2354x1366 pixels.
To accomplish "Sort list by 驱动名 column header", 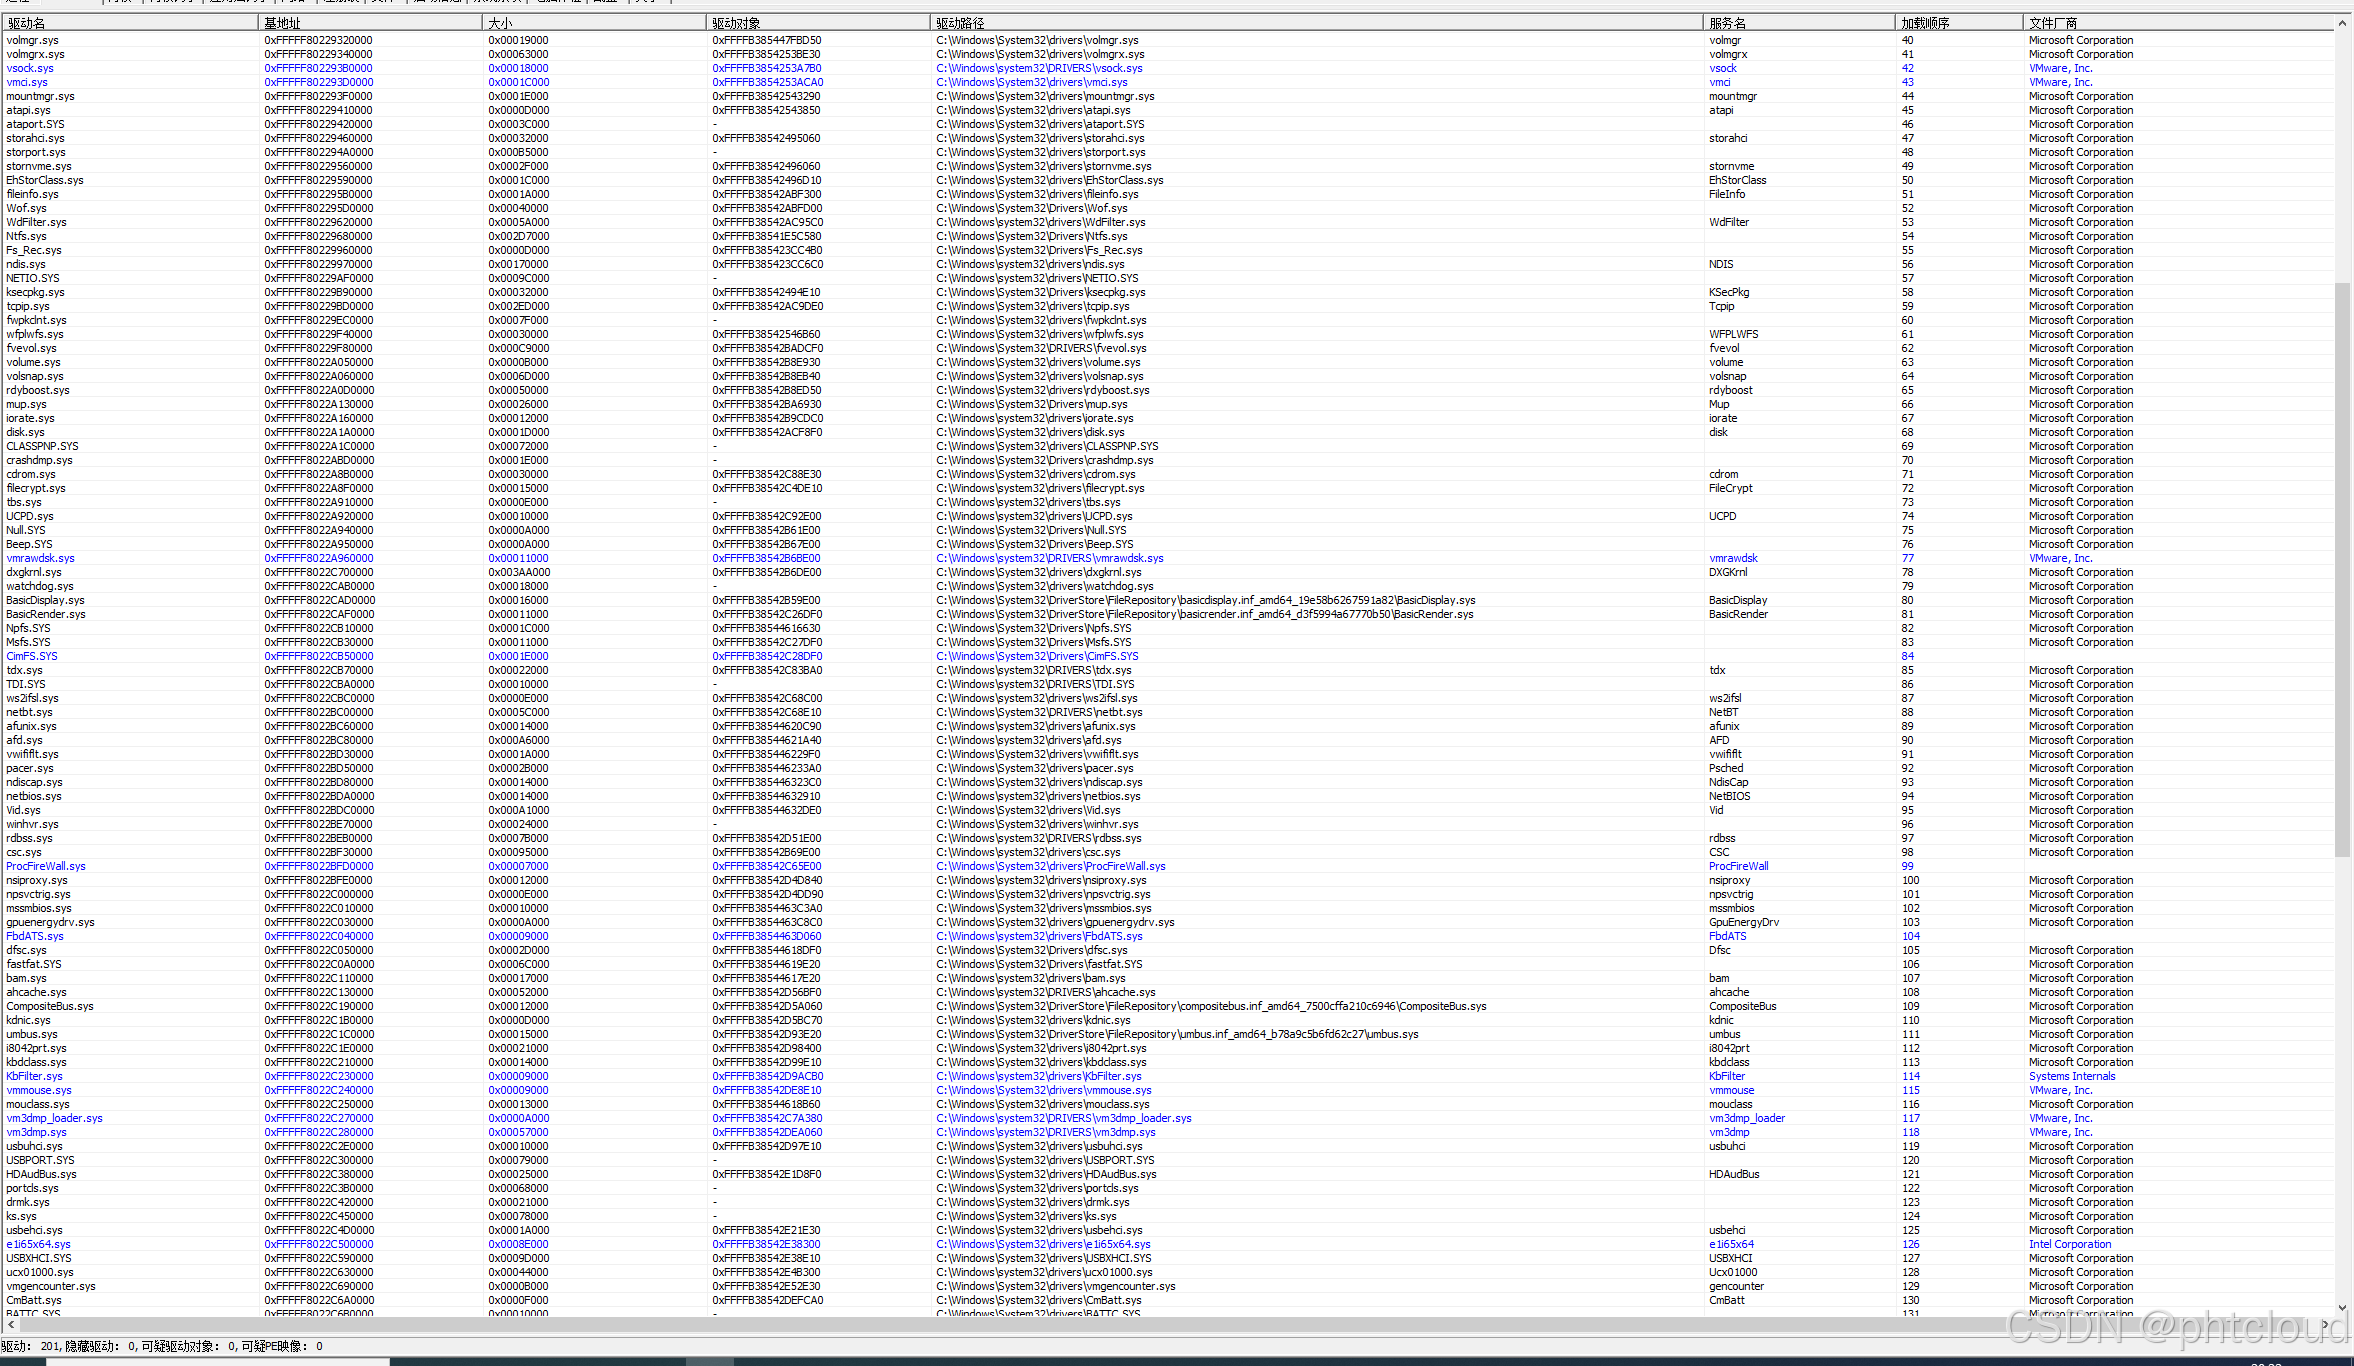I will coord(27,23).
